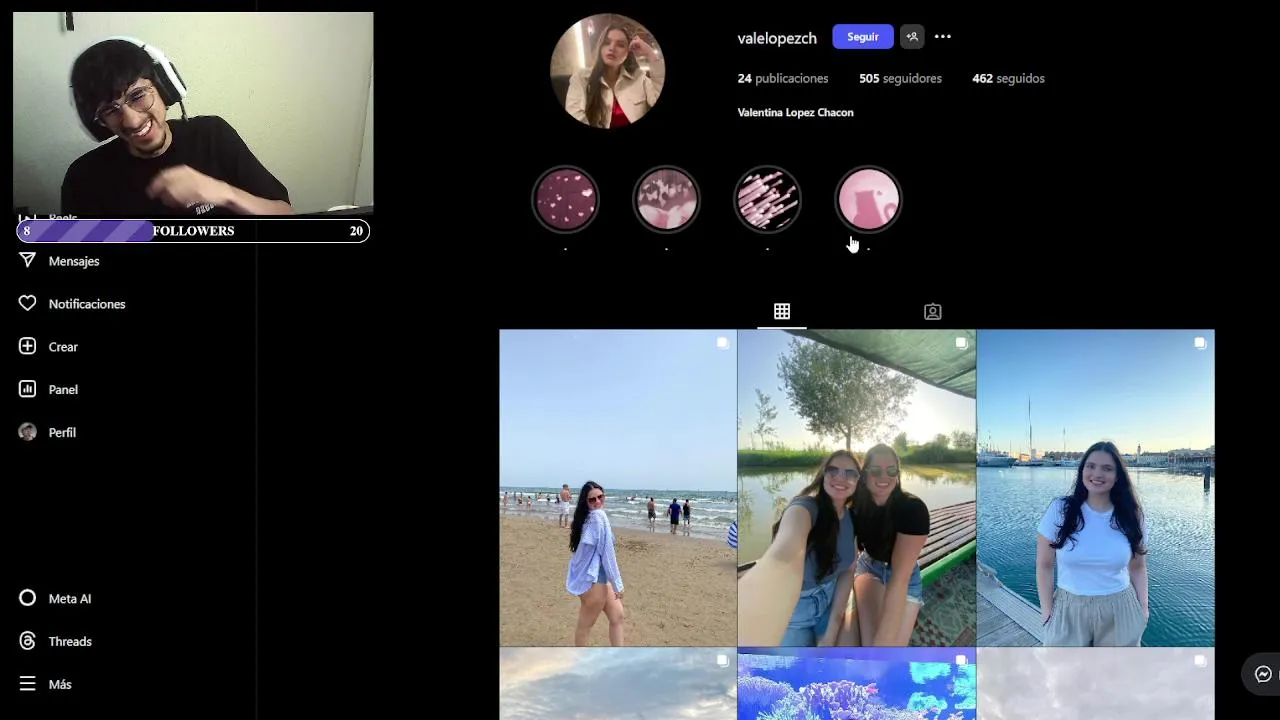Viewport: 1280px width, 720px height.
Task: Open the Panel dashboard icon
Action: [x=27, y=390]
